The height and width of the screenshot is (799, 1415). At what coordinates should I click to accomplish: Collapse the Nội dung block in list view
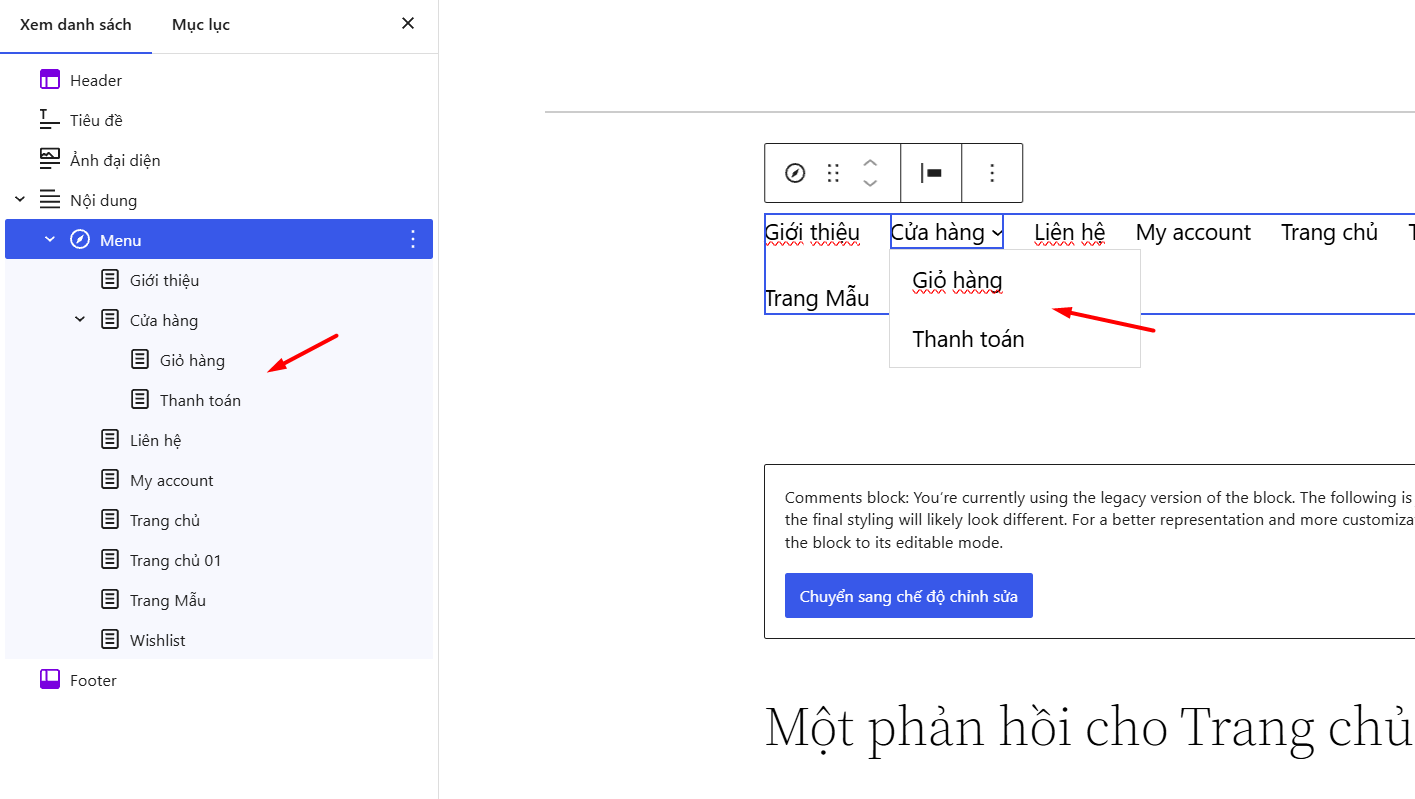coord(19,198)
